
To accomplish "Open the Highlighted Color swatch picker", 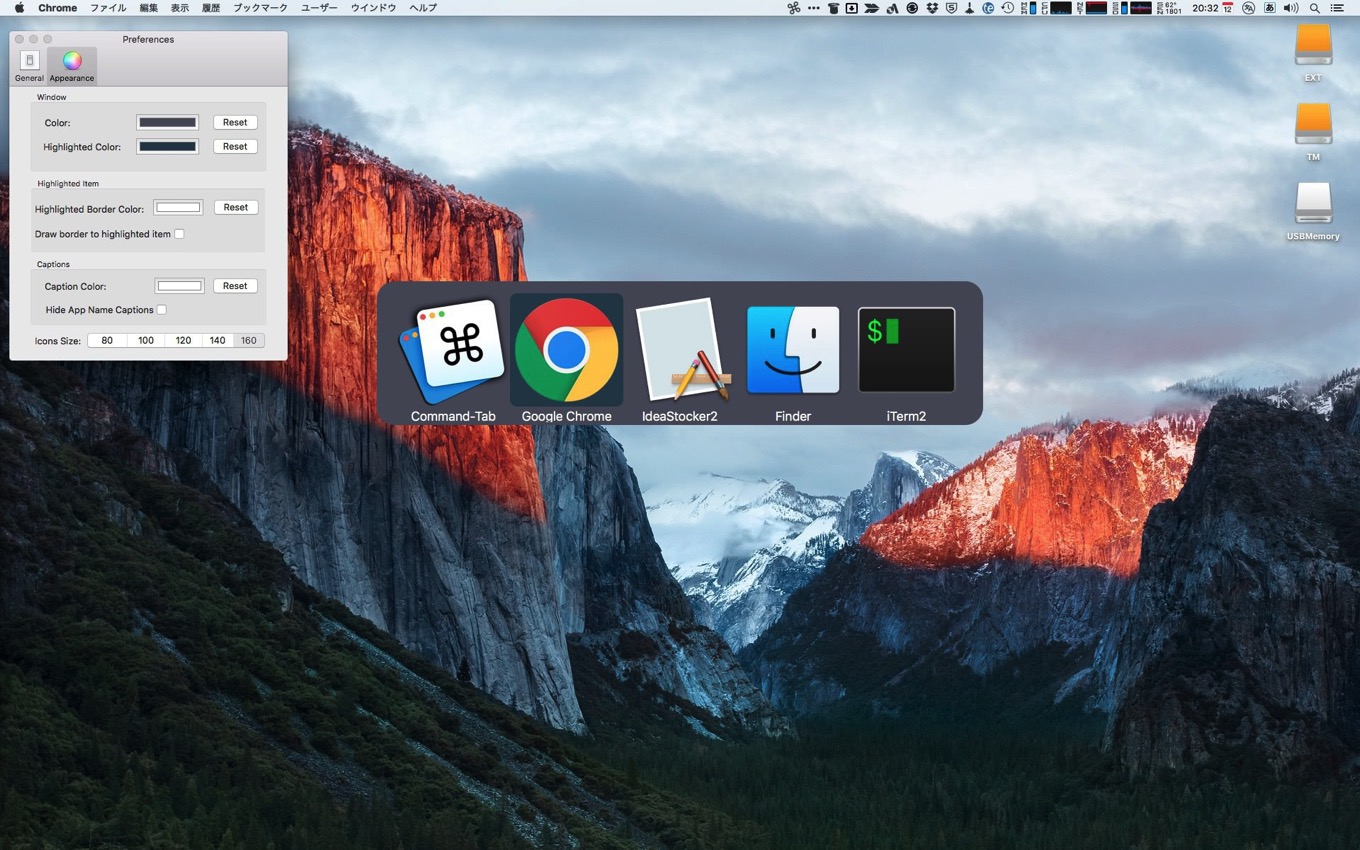I will pyautogui.click(x=167, y=146).
